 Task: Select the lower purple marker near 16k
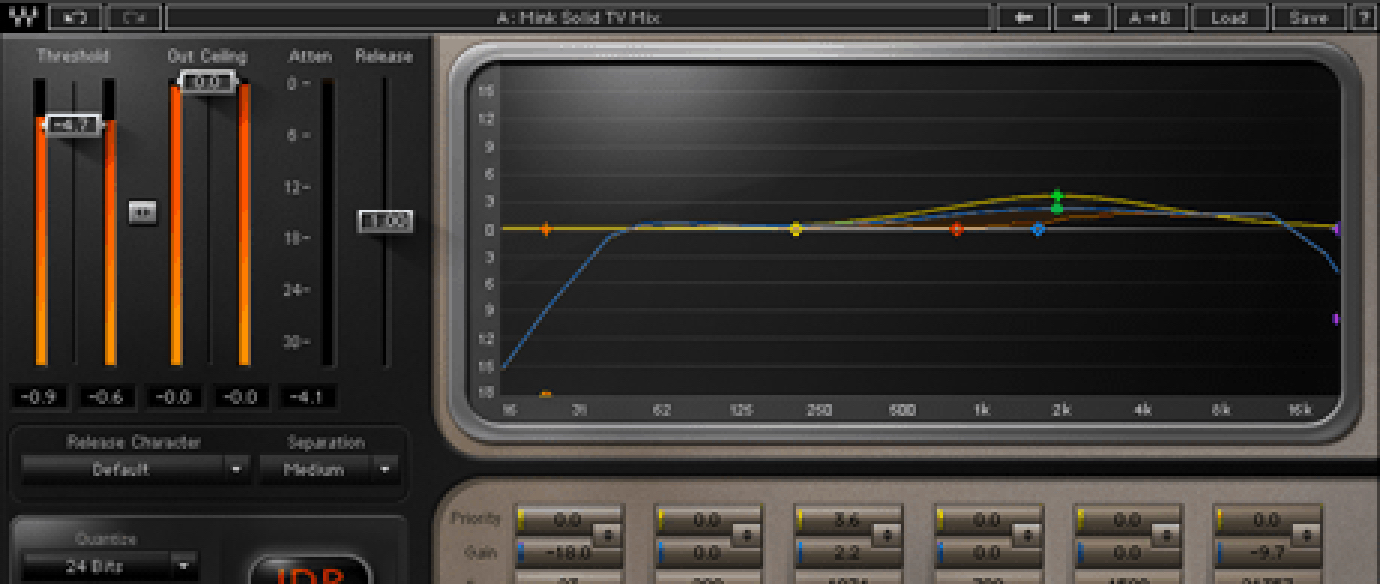click(1336, 319)
